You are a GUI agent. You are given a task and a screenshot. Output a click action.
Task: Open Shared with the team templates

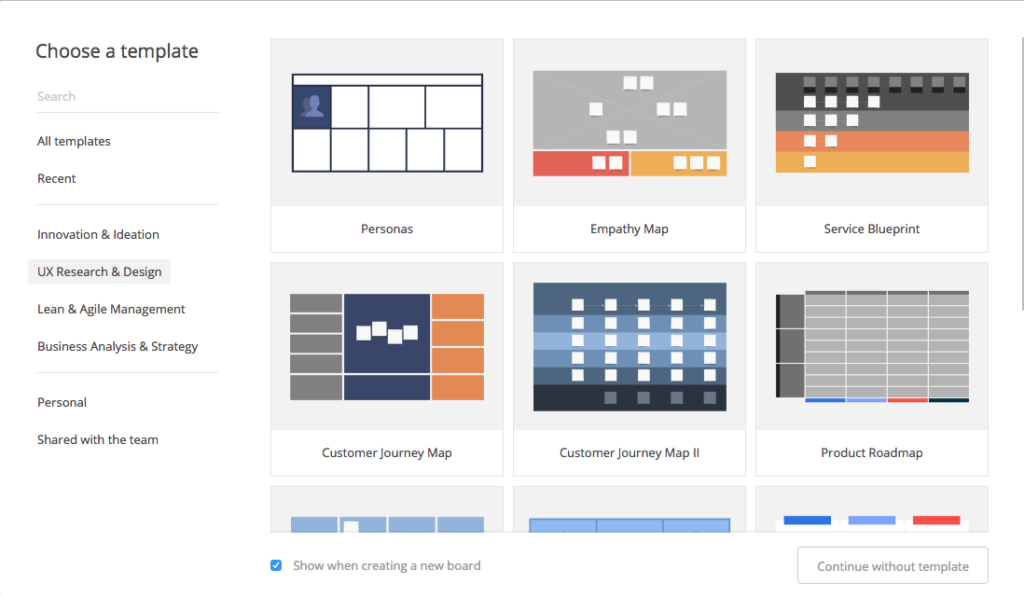(97, 440)
